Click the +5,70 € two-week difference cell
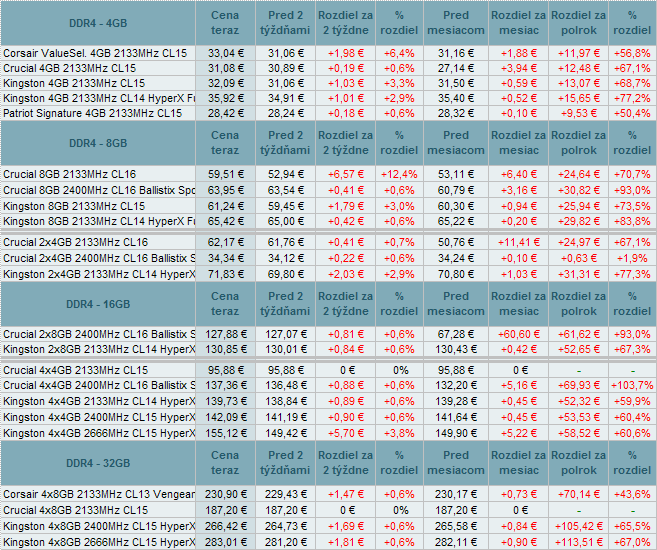 point(346,433)
